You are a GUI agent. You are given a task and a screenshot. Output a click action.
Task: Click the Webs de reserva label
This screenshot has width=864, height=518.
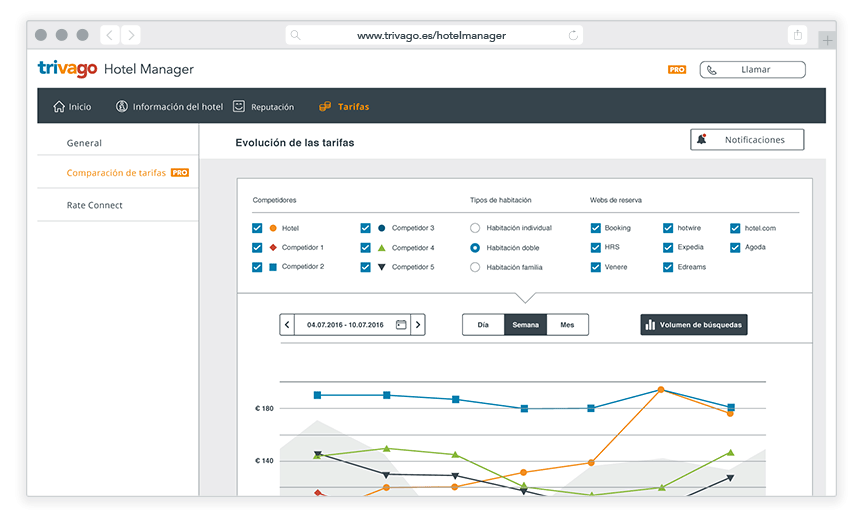coord(615,200)
